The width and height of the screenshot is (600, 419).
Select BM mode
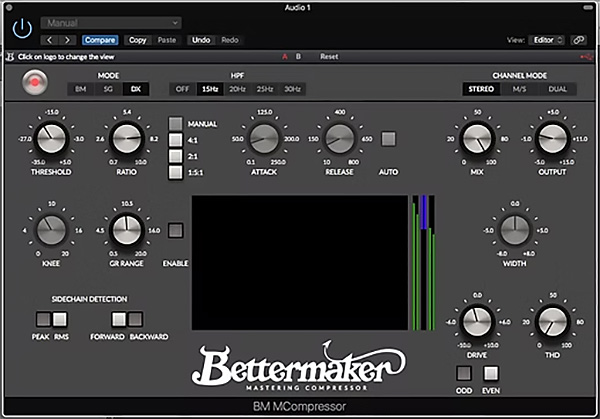[80, 89]
